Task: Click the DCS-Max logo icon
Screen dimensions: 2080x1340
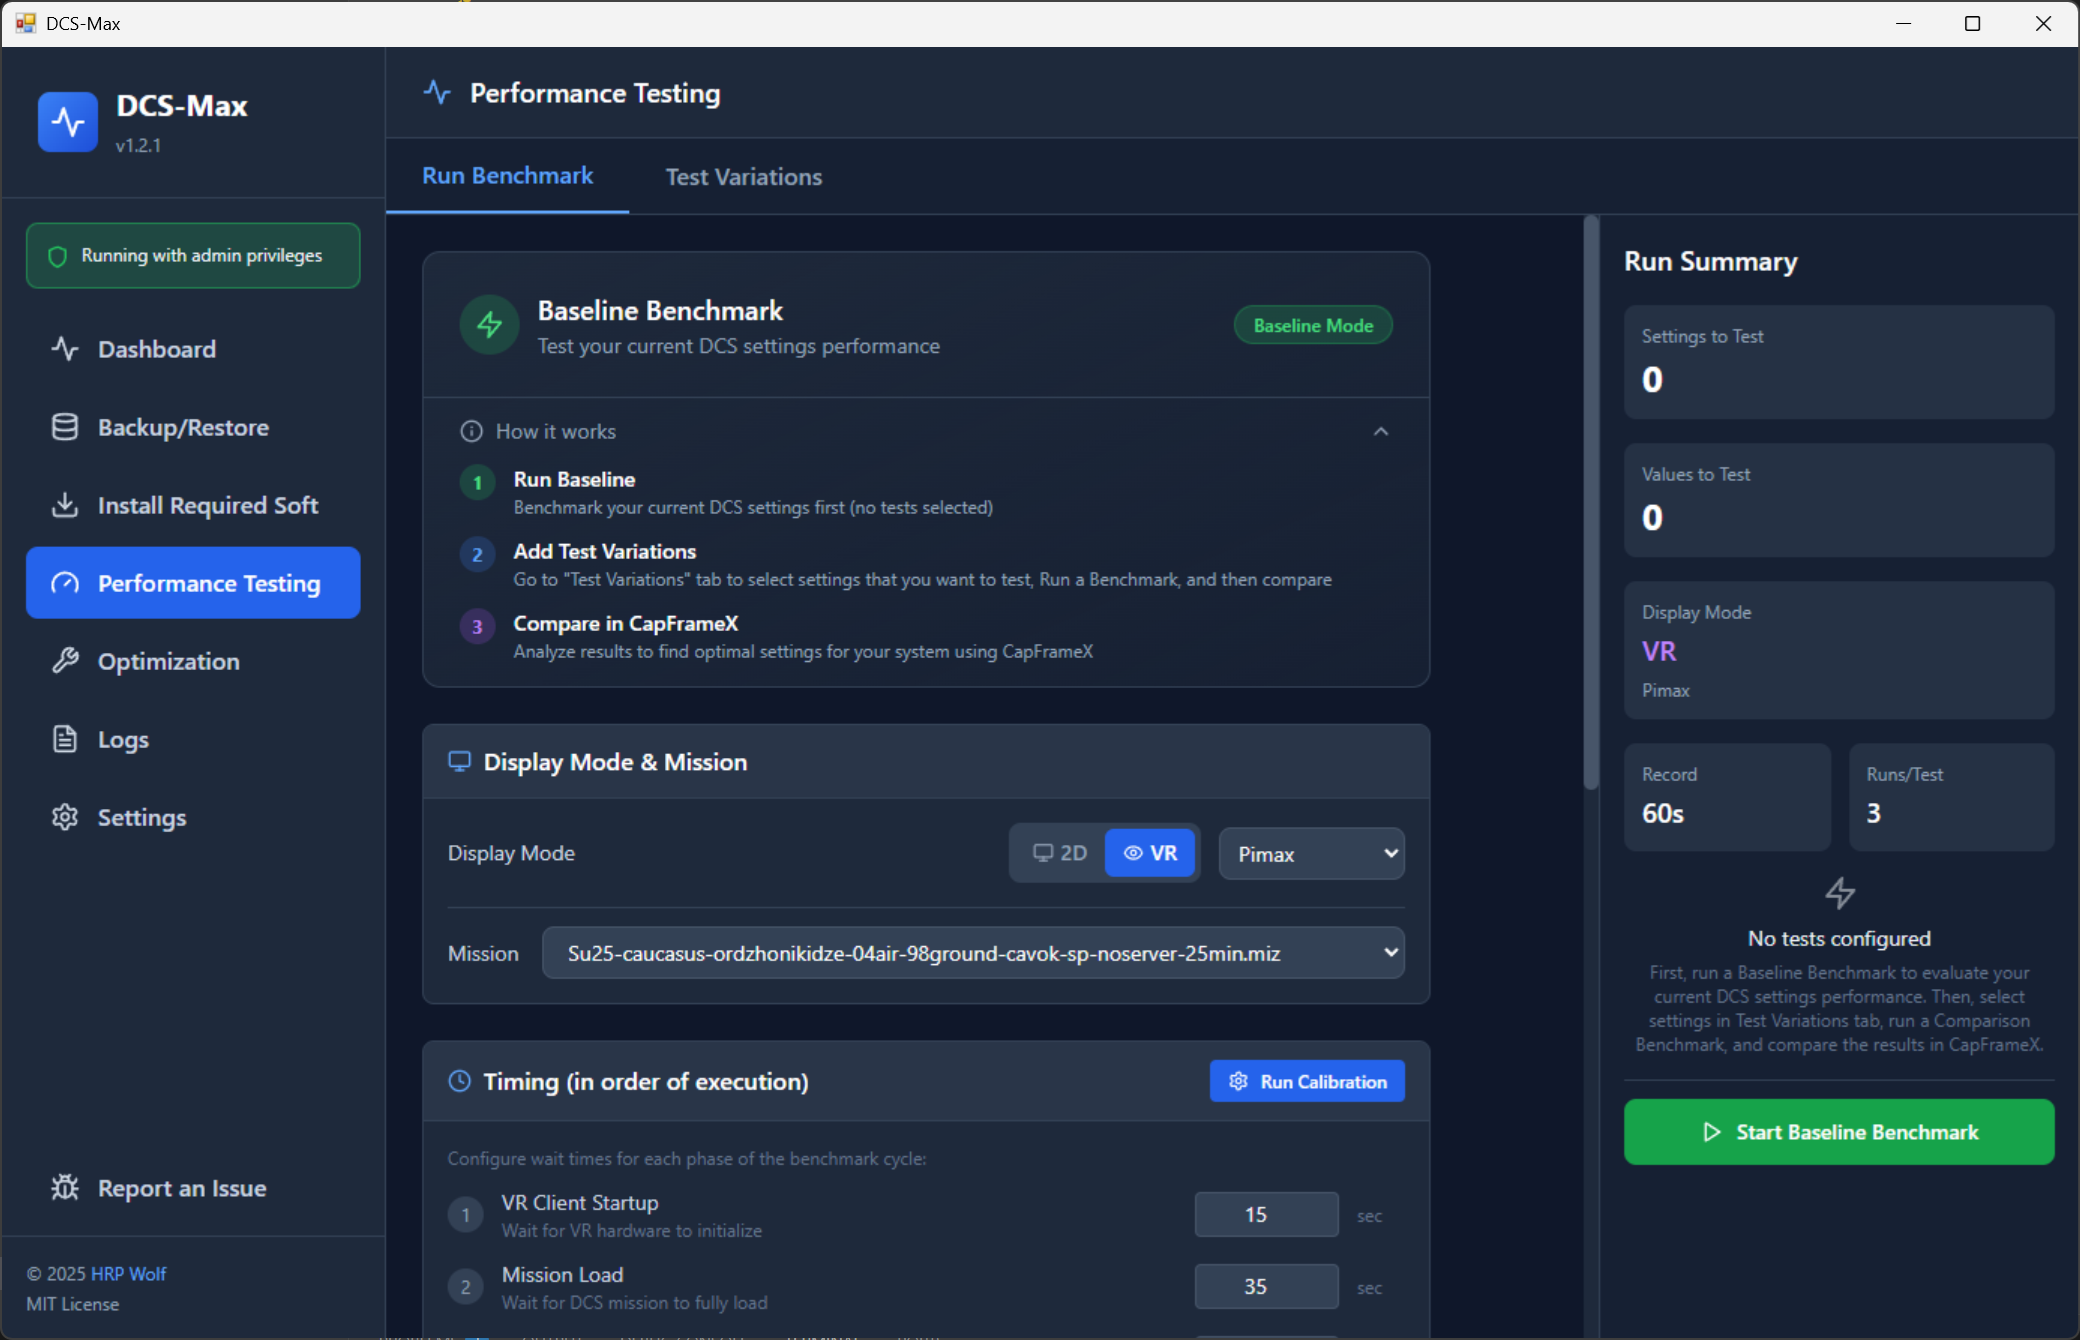Action: click(x=68, y=122)
